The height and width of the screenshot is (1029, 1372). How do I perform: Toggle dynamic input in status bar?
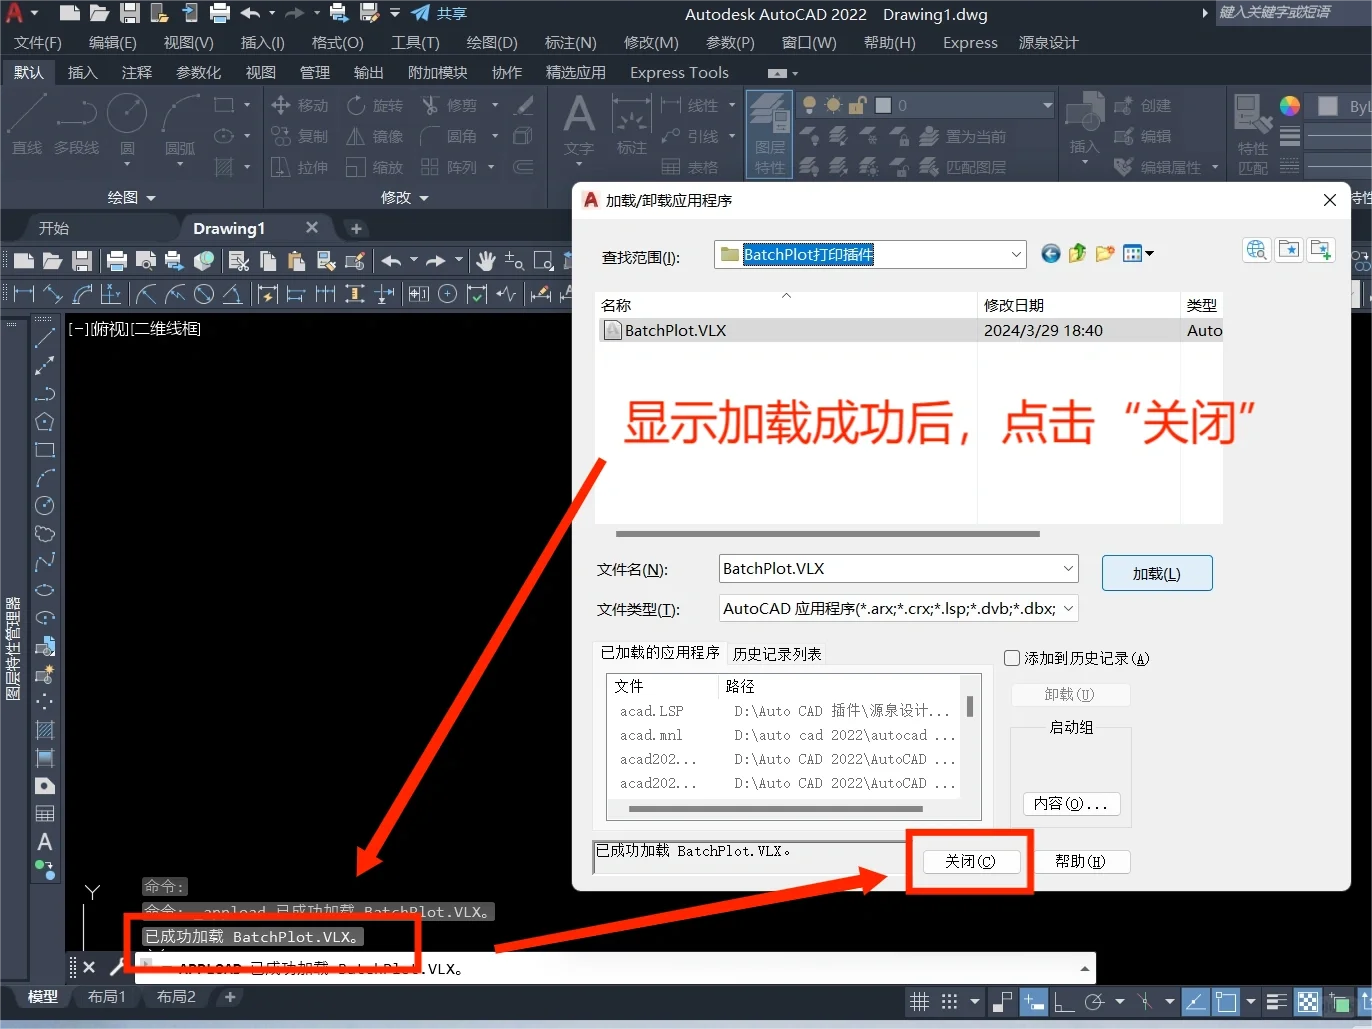(x=1034, y=1001)
